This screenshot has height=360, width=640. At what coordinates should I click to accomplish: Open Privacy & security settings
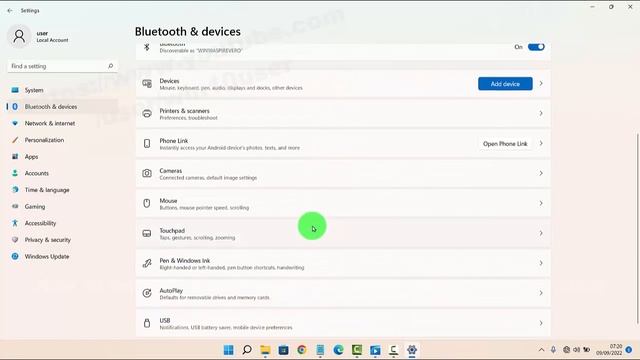[61, 240]
